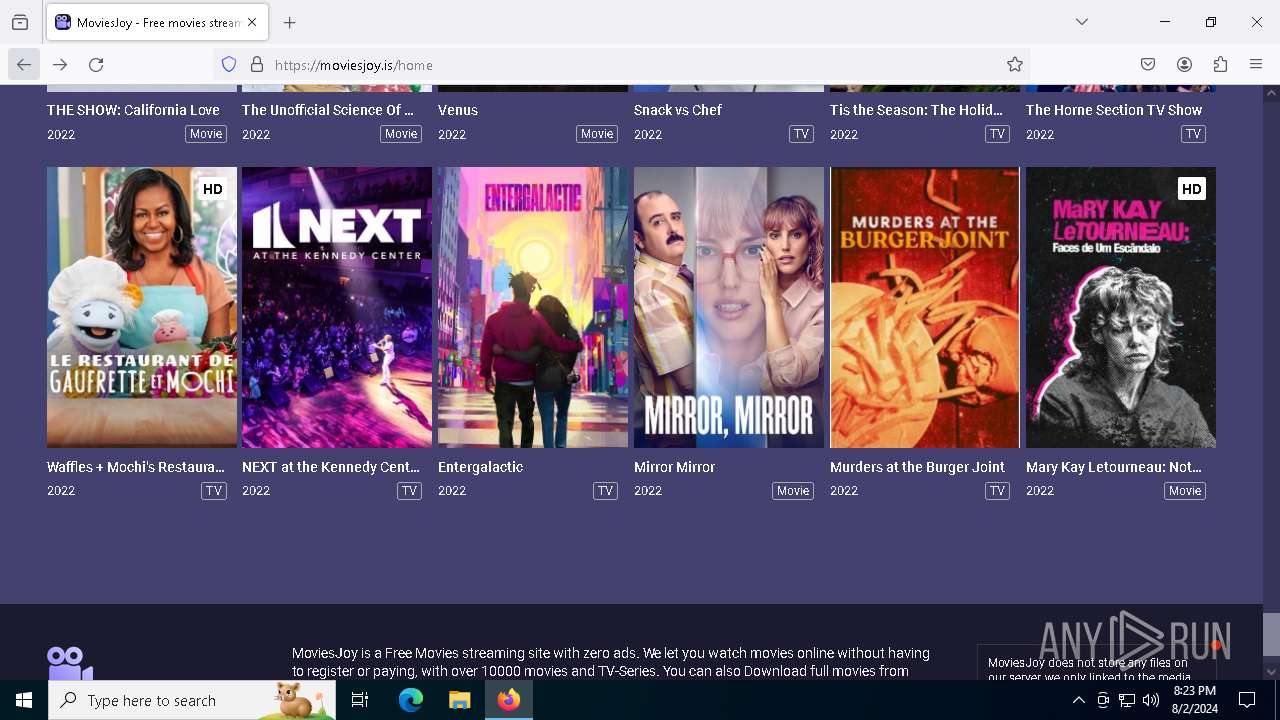Image resolution: width=1280 pixels, height=720 pixels.
Task: Open the Windows Start menu
Action: [24, 701]
